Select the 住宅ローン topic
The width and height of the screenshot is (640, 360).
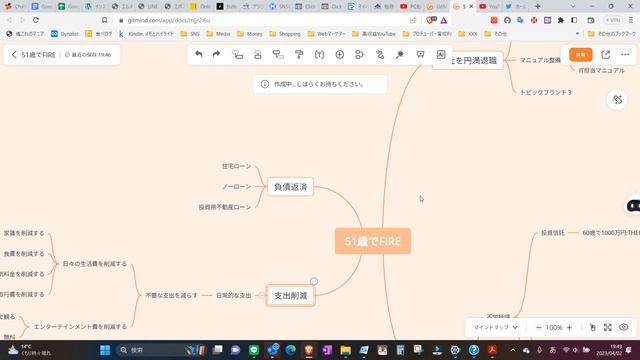pyautogui.click(x=236, y=166)
